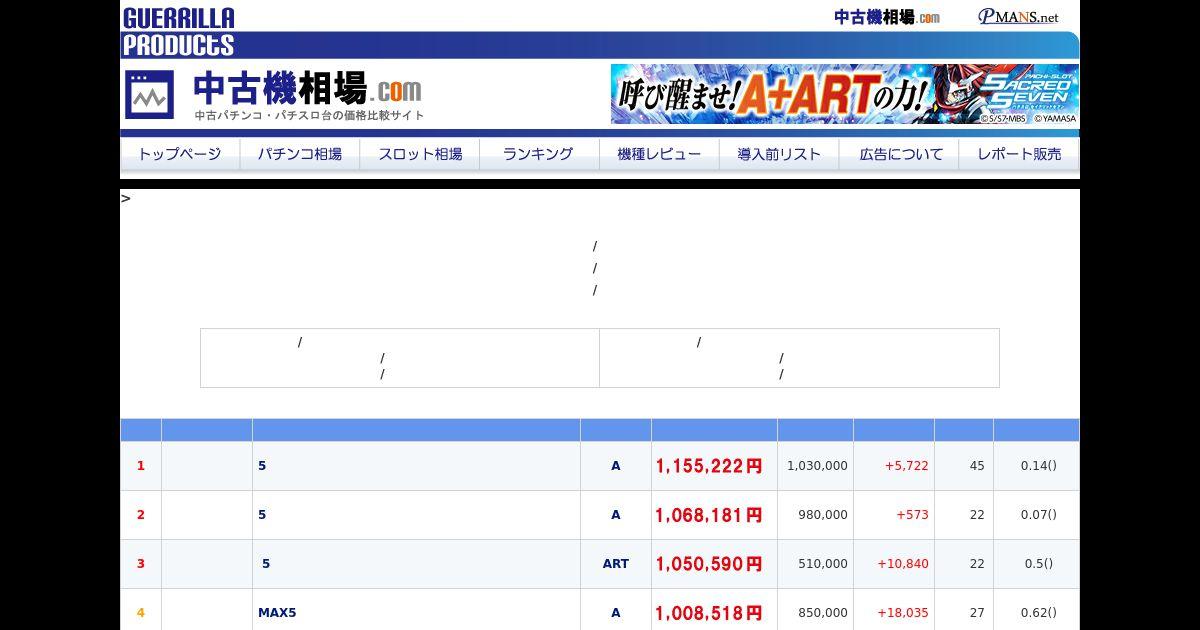Click the 0.07() value
The height and width of the screenshot is (630, 1200).
1039,515
